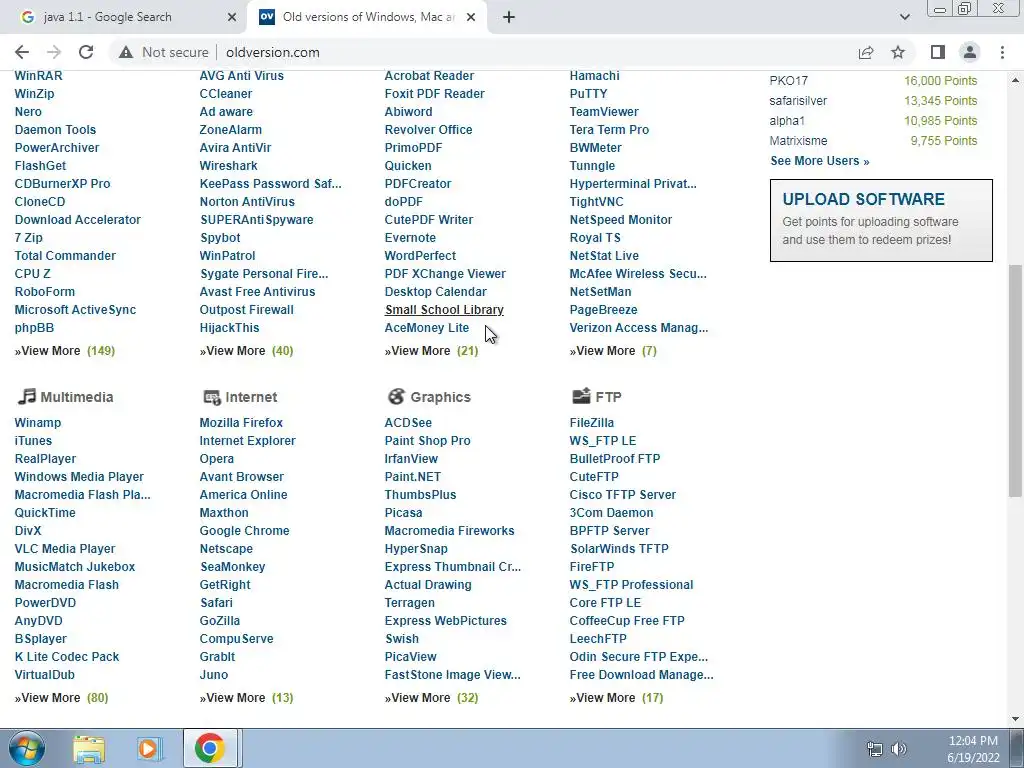The width and height of the screenshot is (1024, 768).
Task: Reload the current page
Action: 86,52
